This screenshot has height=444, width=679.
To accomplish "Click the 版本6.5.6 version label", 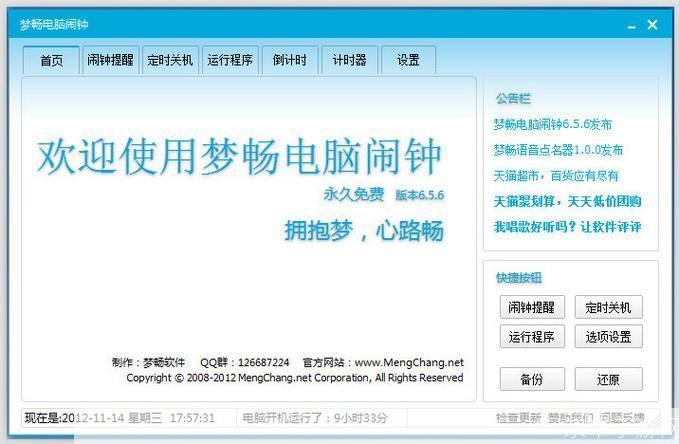I will (420, 195).
